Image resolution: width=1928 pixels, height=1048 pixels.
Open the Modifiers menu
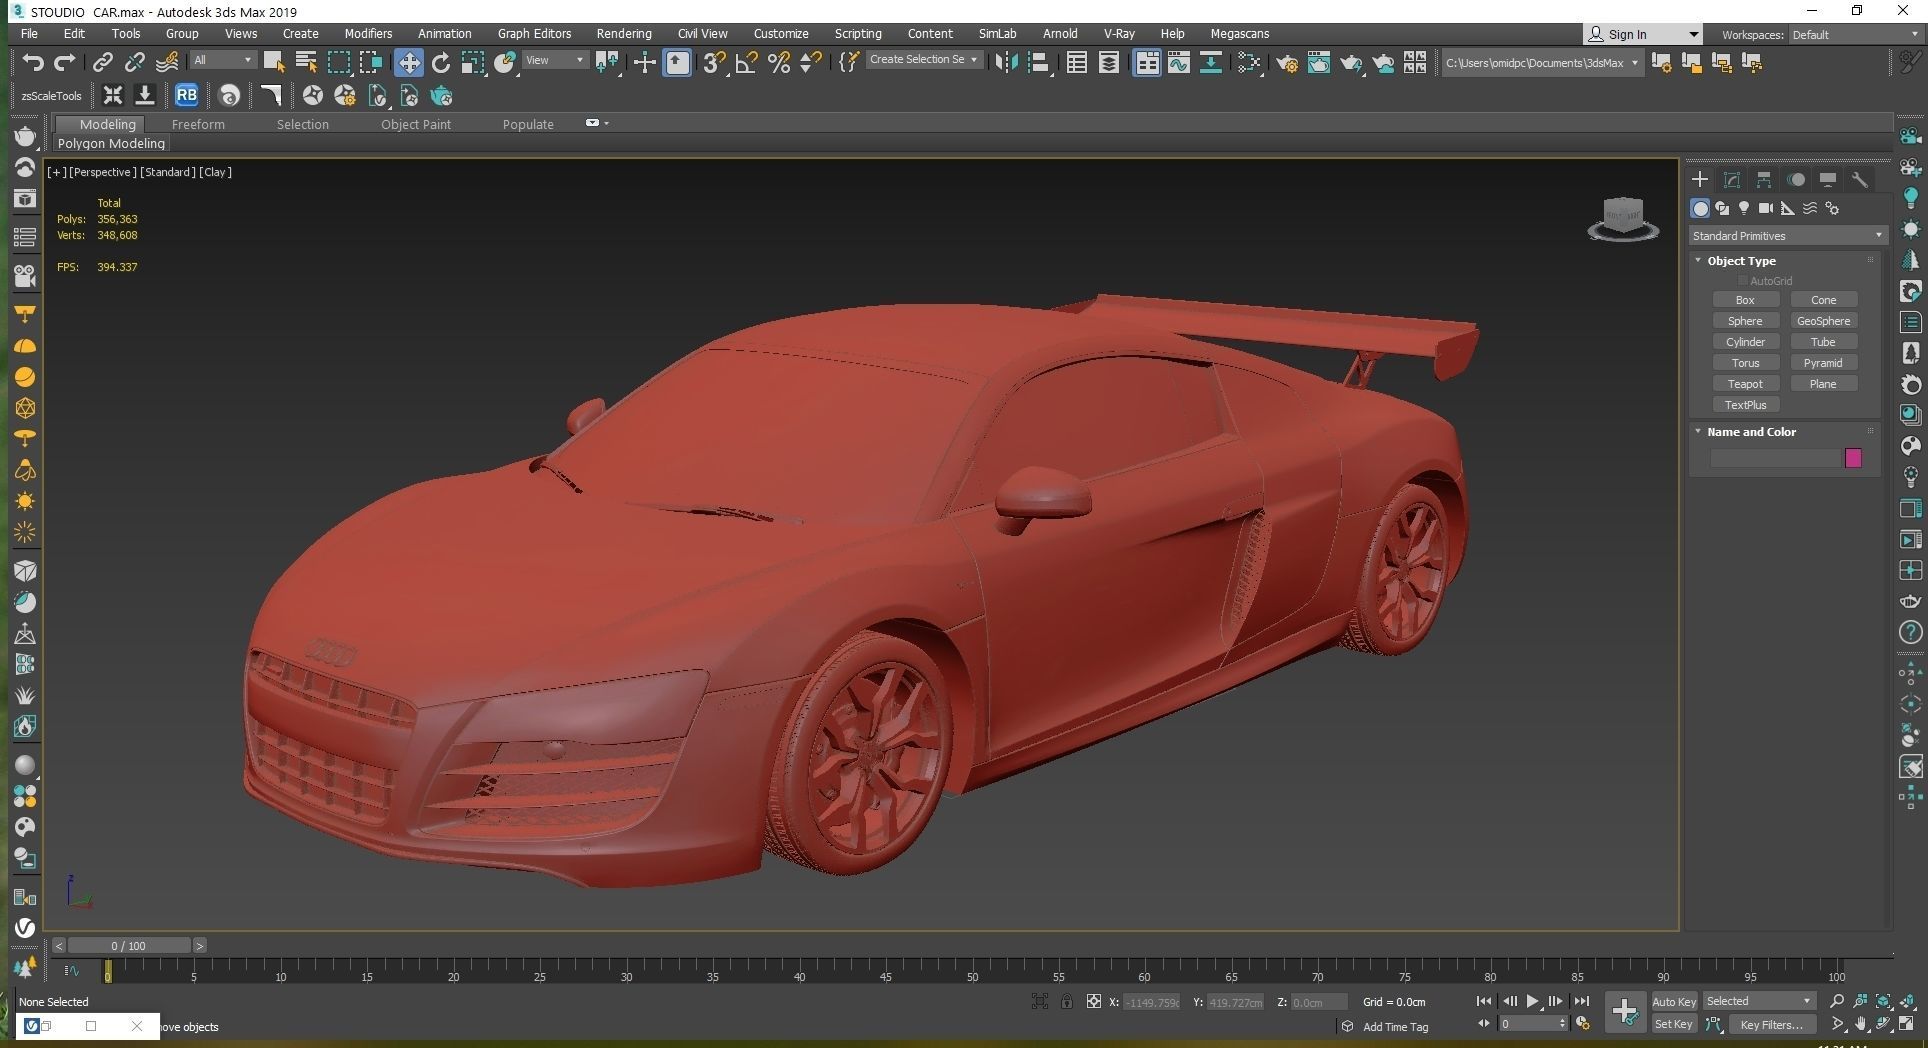pos(368,33)
